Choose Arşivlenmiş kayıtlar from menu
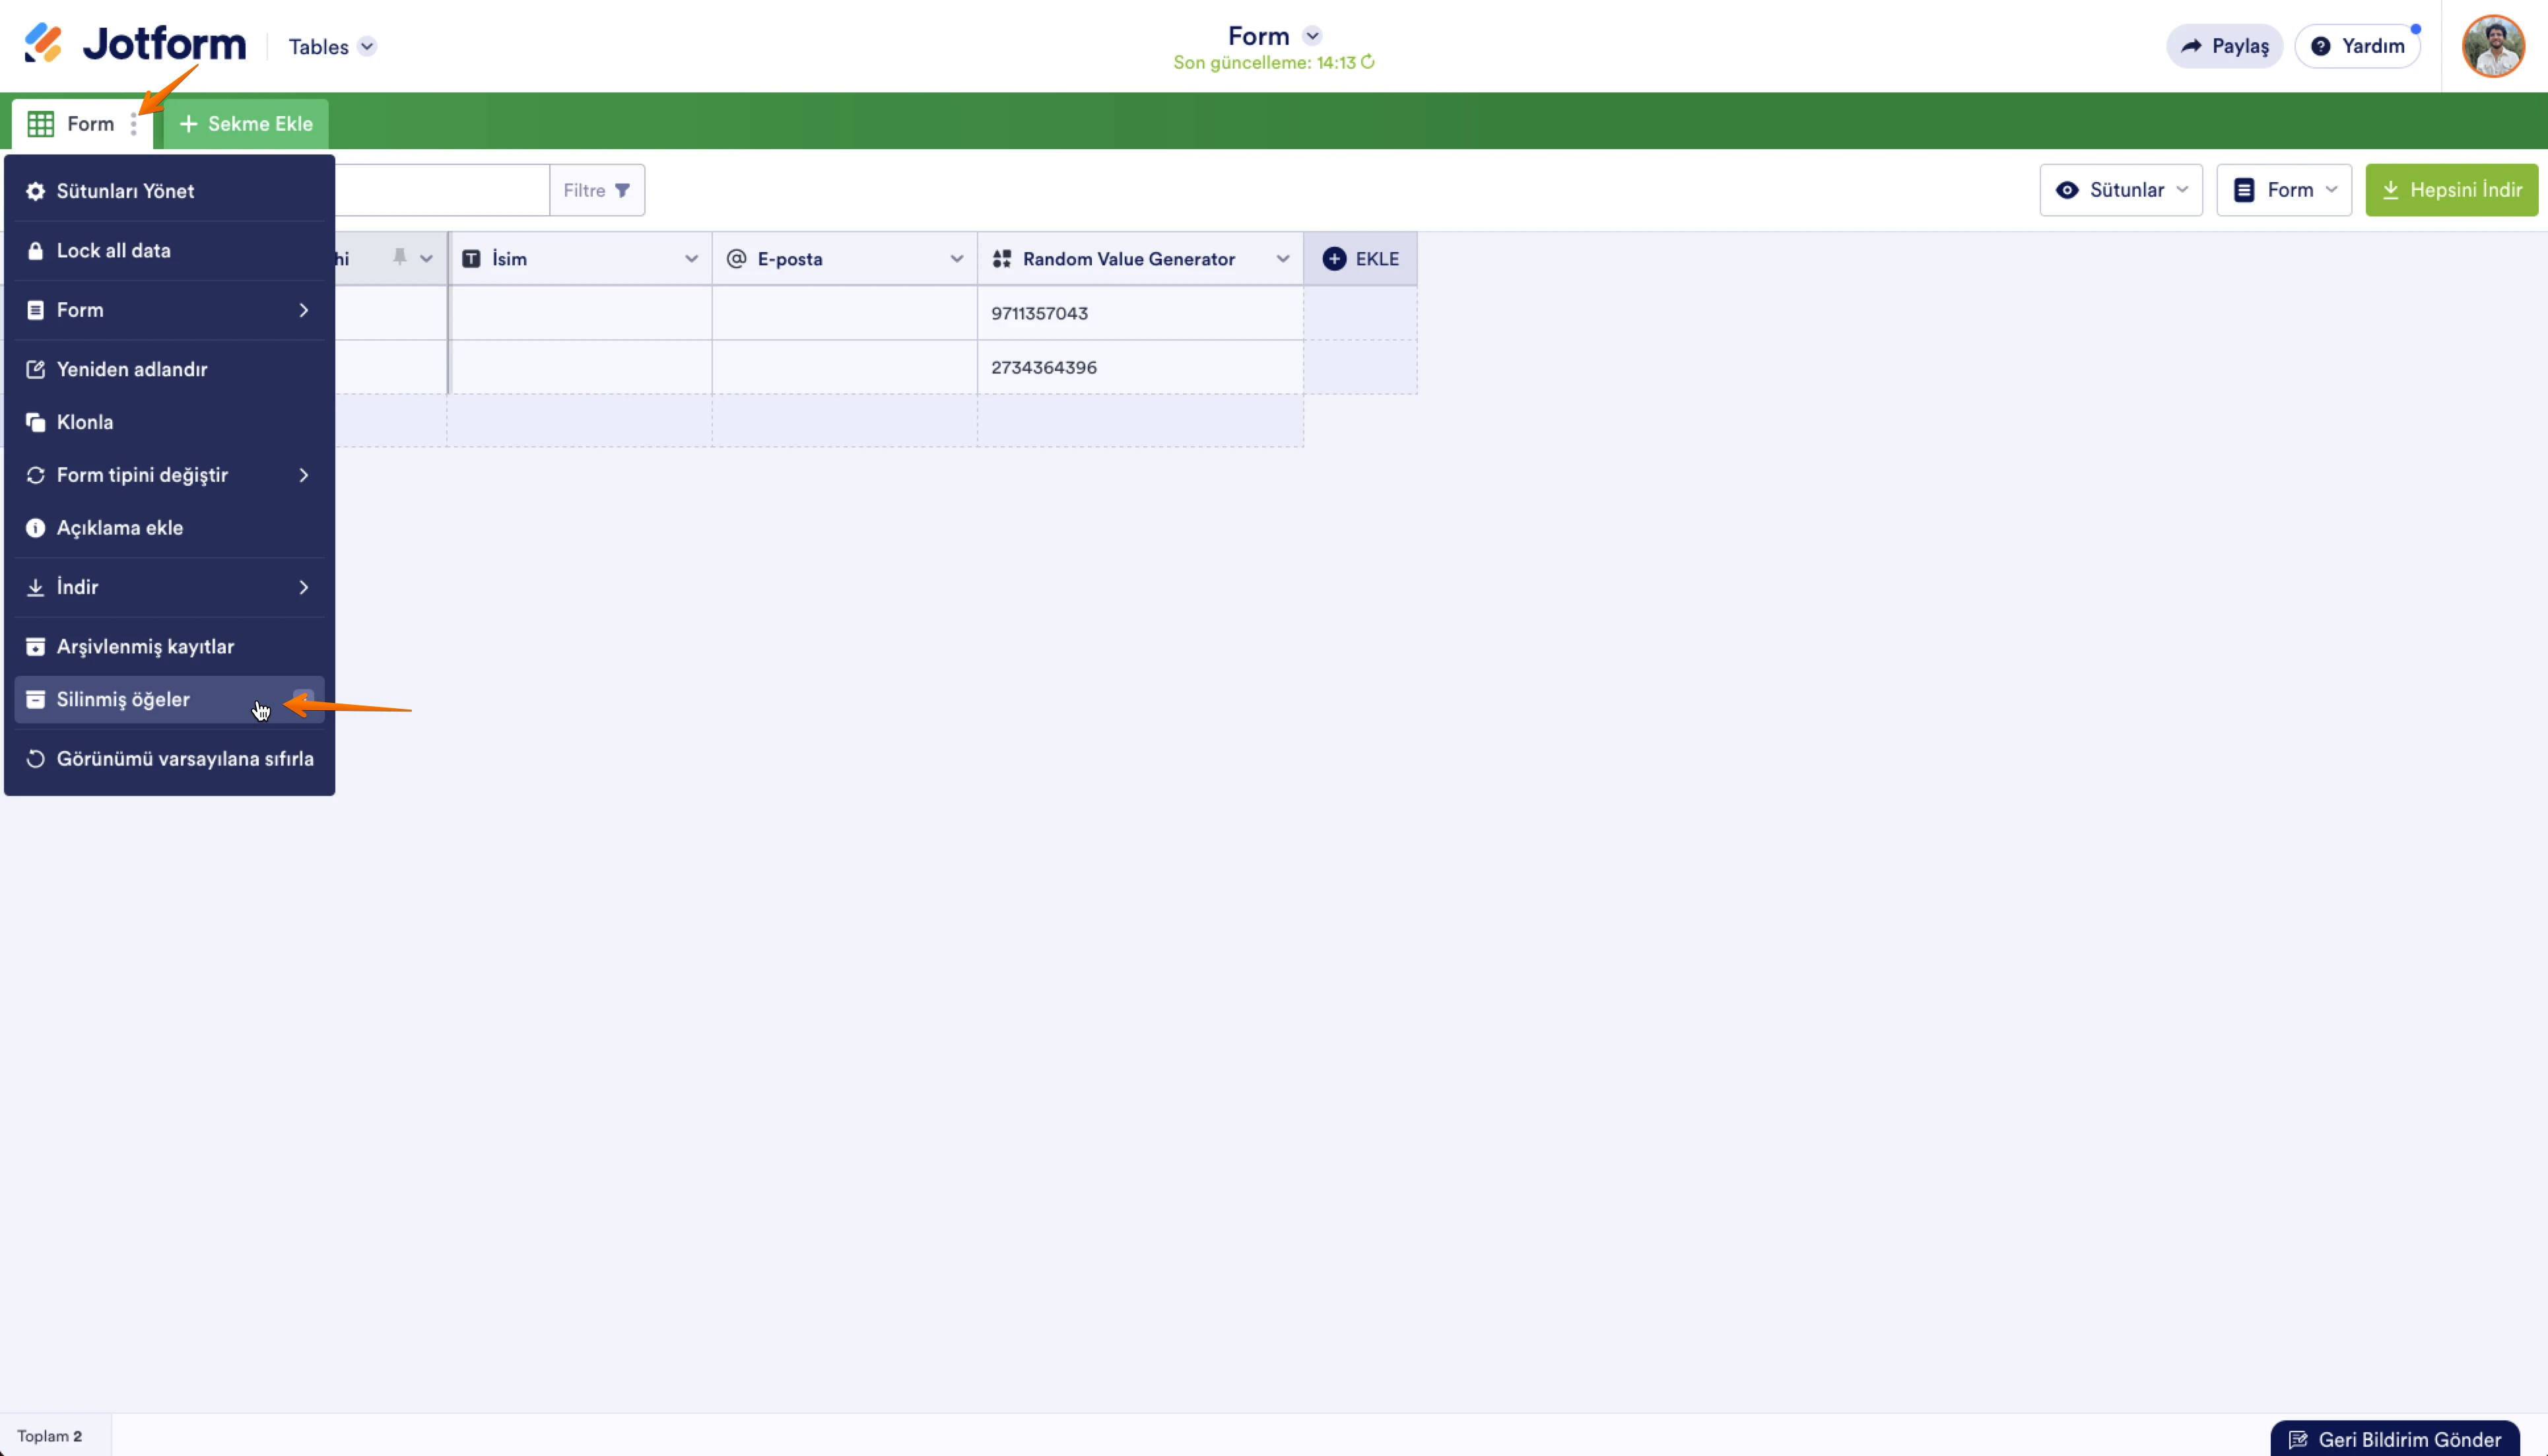Viewport: 2548px width, 1456px height. coord(145,647)
